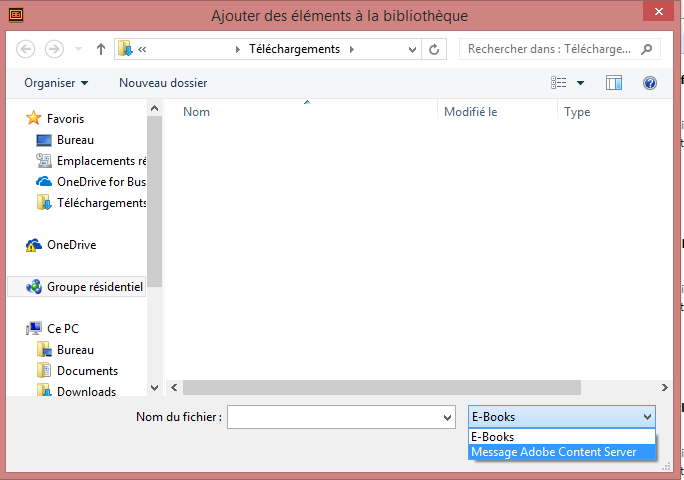This screenshot has height=480, width=684.
Task: Click the Téléchargements breadcrumb in address bar
Action: click(x=294, y=49)
